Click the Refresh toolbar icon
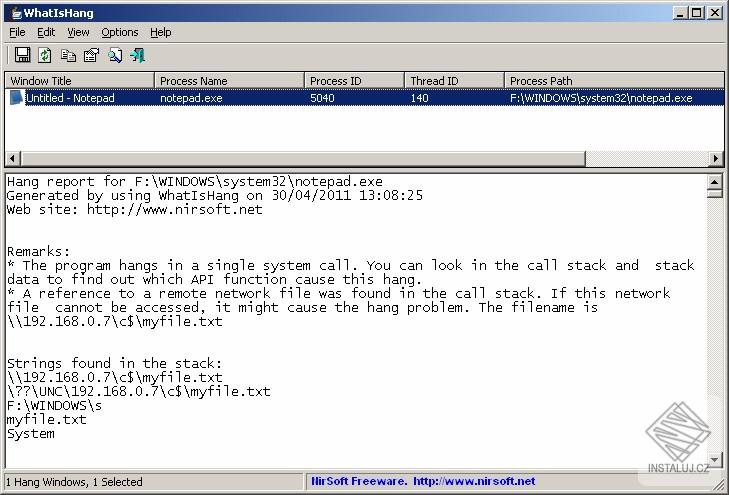The height and width of the screenshot is (495, 729). click(45, 55)
